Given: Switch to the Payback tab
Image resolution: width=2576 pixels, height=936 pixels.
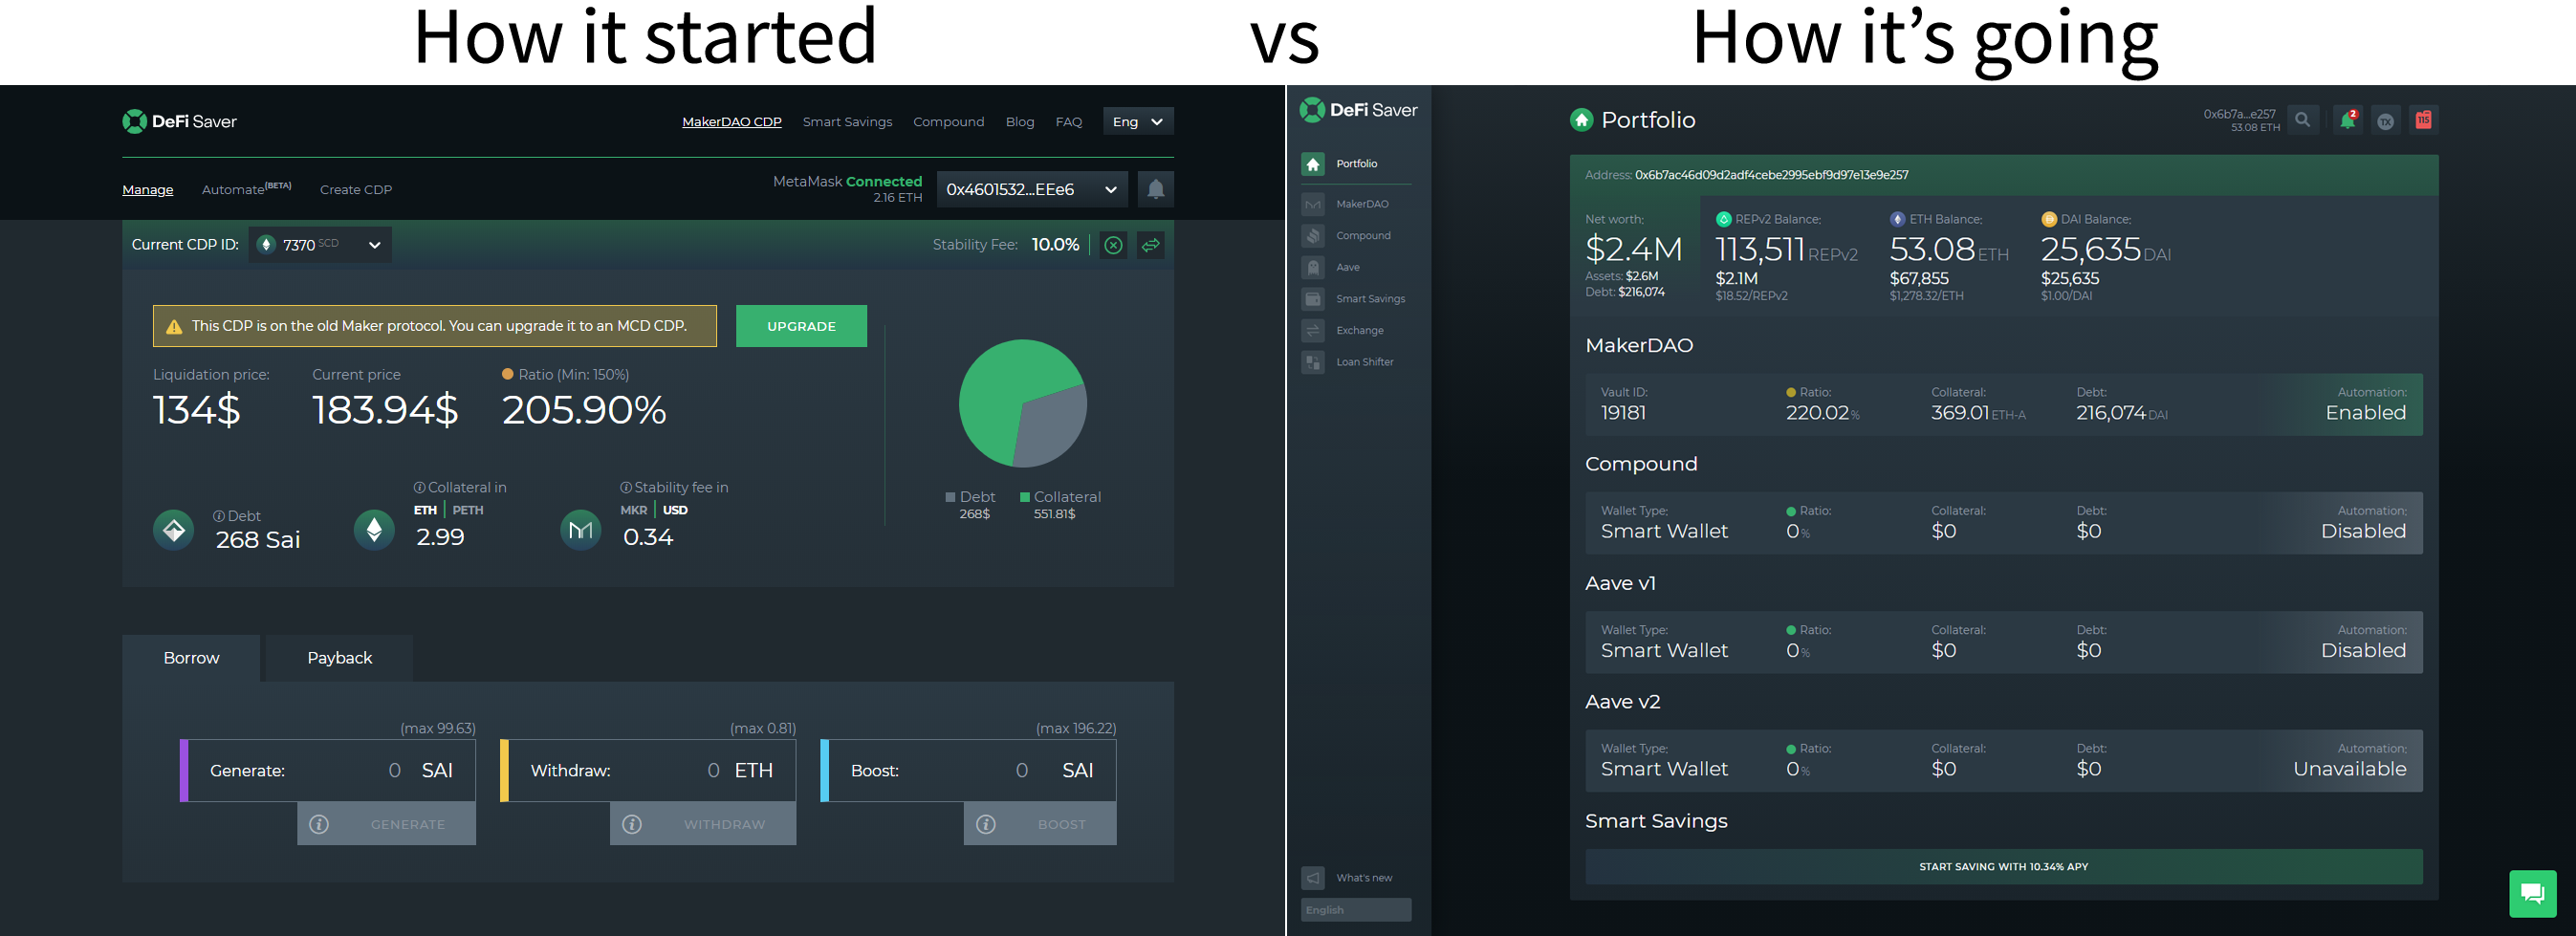Looking at the screenshot, I should pos(339,658).
